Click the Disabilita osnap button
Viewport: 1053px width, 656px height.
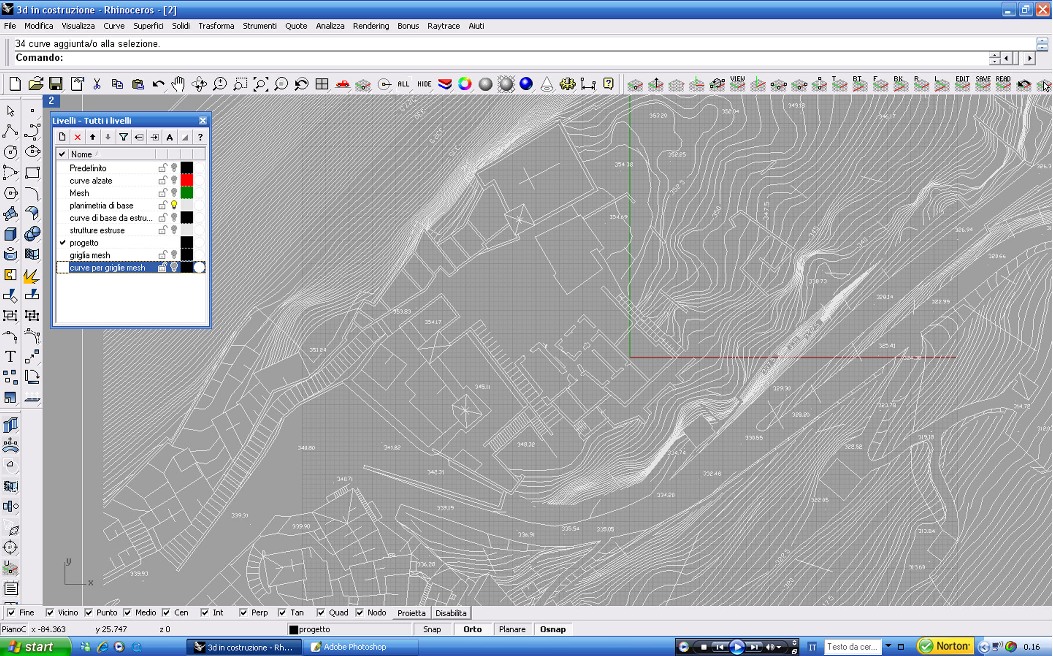click(x=451, y=613)
